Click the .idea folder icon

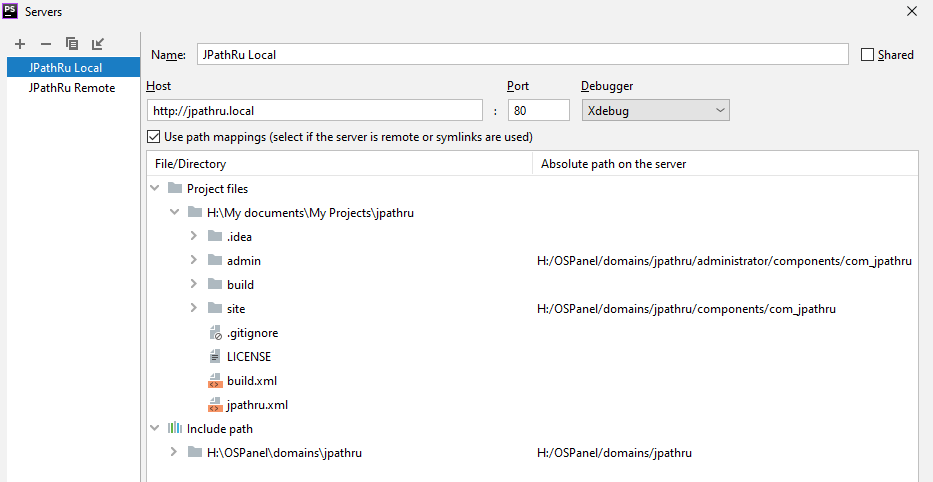tap(215, 236)
